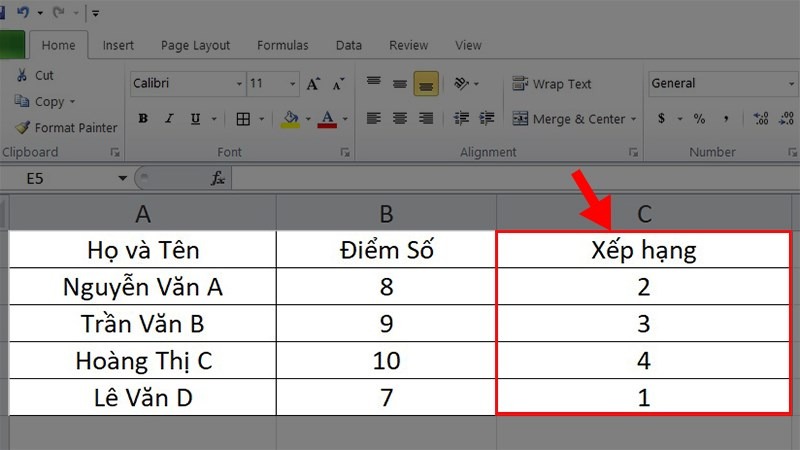The width and height of the screenshot is (800, 450).
Task: Open the Font Color palette arrow
Action: [345, 119]
